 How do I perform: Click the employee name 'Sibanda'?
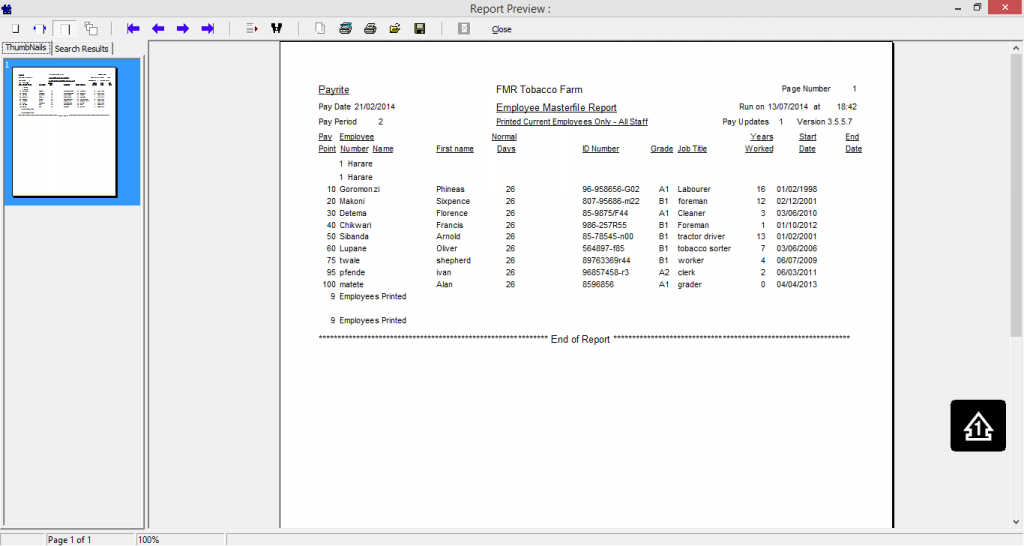click(354, 236)
